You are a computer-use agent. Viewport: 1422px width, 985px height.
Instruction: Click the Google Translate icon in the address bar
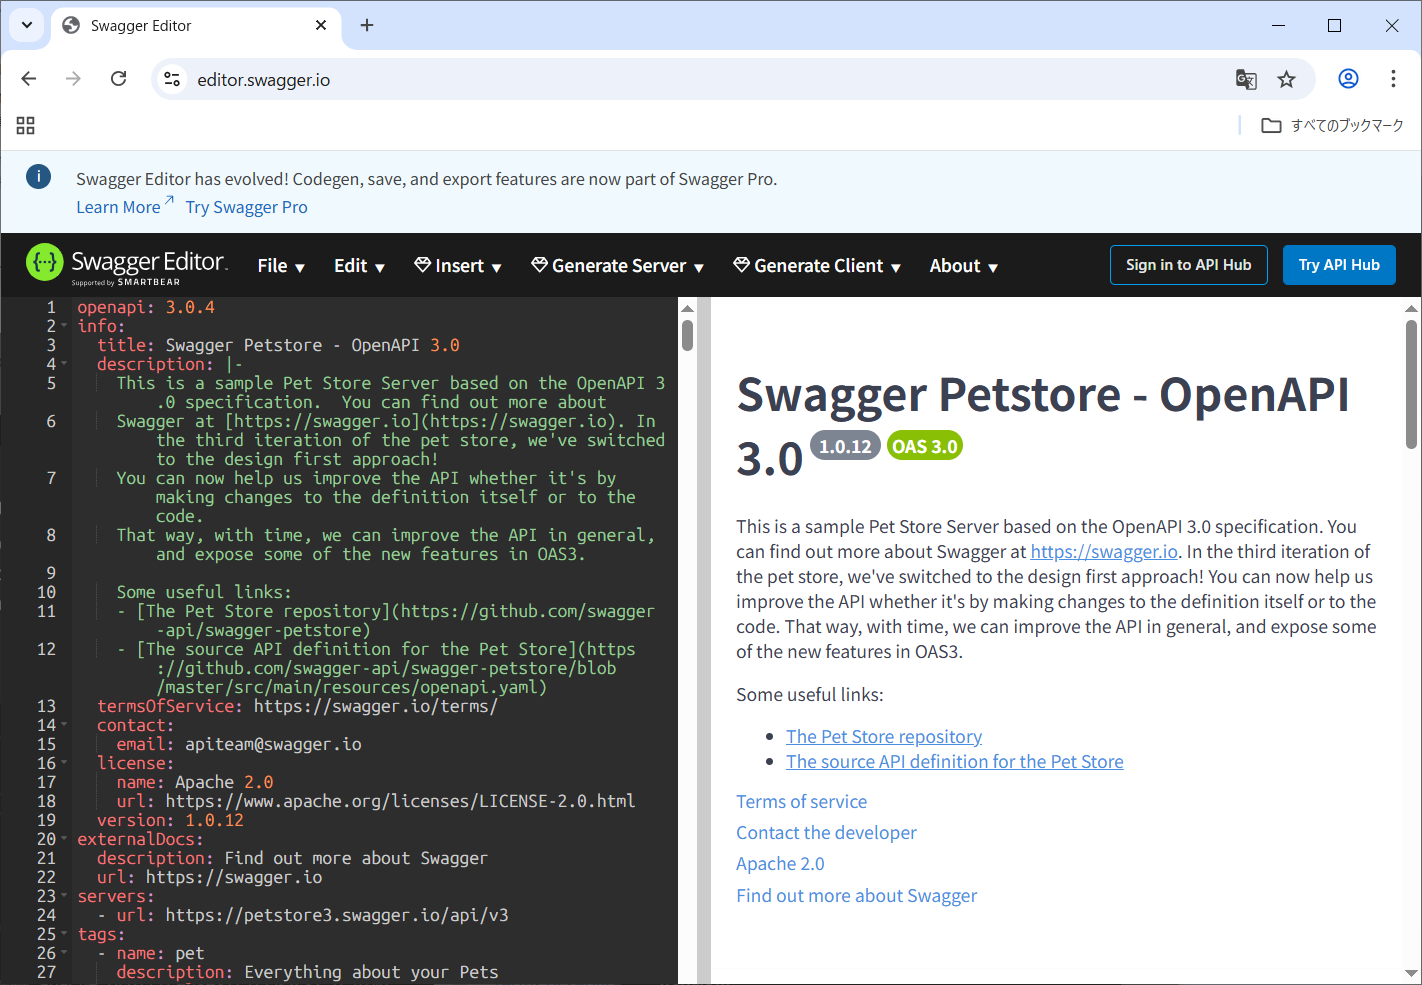coord(1246,80)
